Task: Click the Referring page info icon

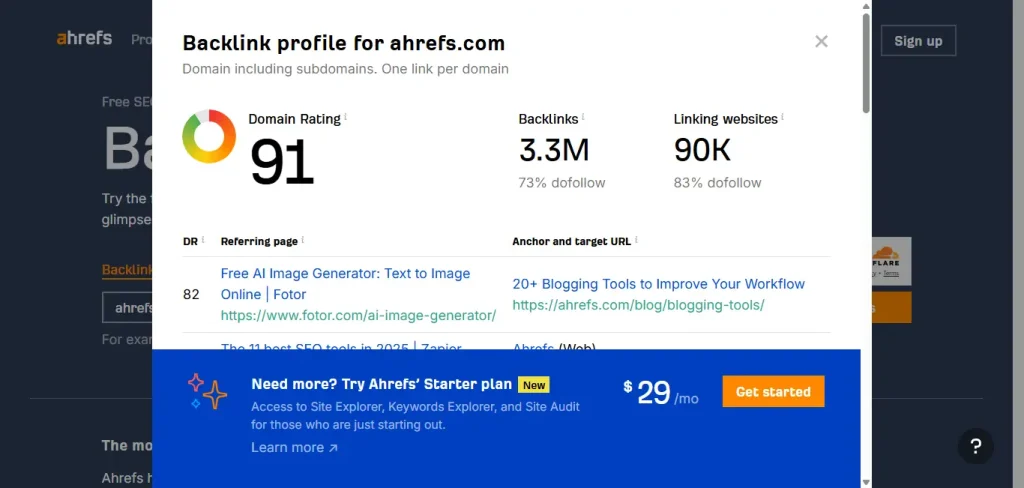Action: 303,240
